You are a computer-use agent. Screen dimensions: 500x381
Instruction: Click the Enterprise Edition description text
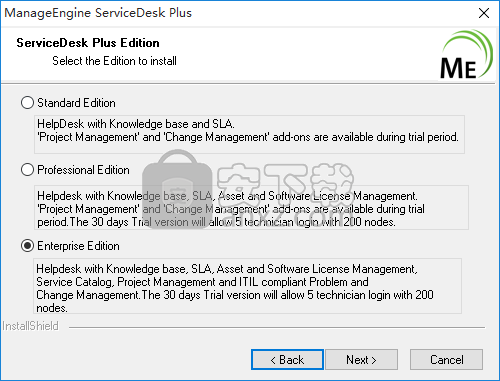(248, 286)
